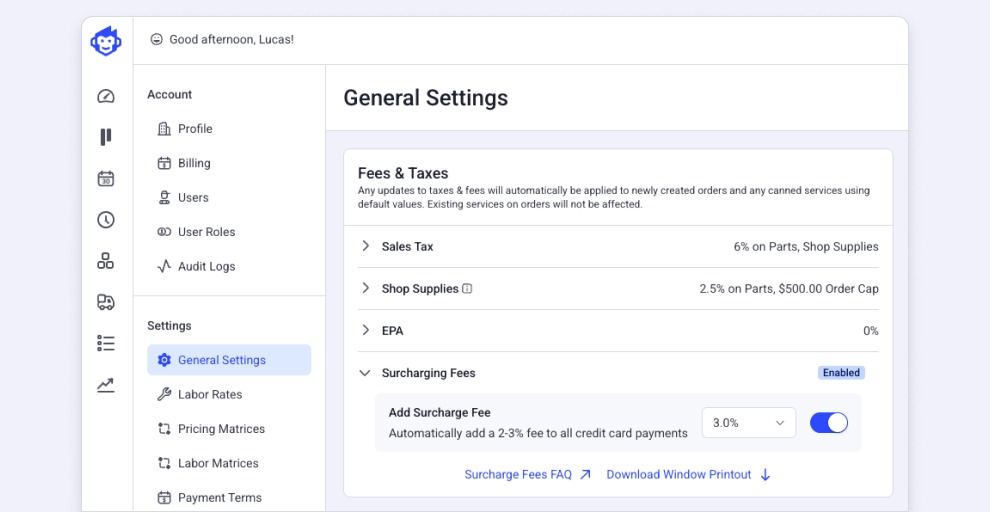Open the Surcharge Fees FAQ link

[x=518, y=474]
